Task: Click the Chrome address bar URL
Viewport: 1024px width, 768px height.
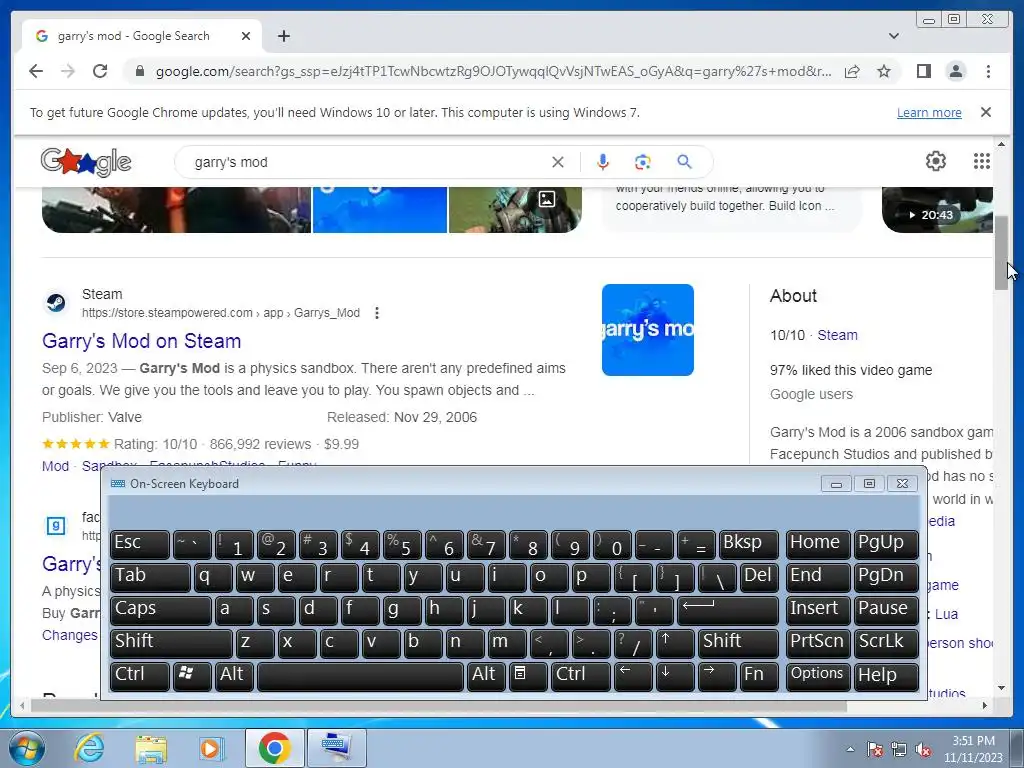Action: 493,71
